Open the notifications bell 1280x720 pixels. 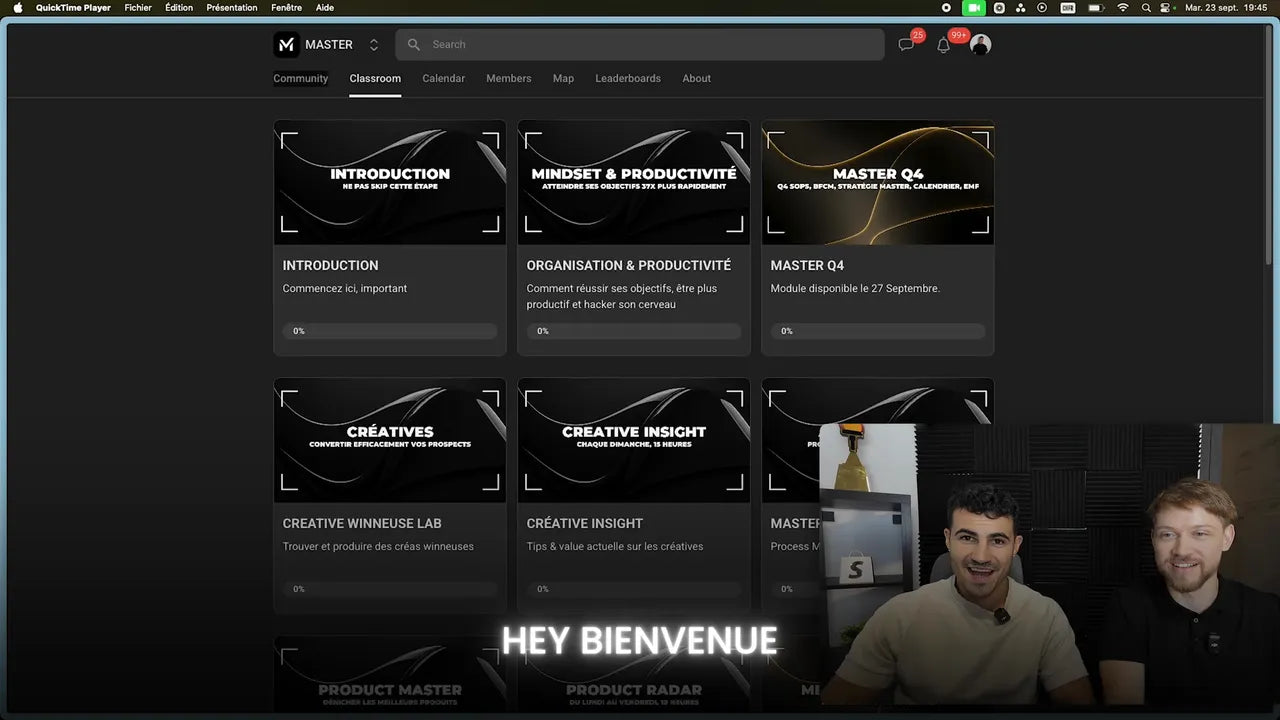[x=943, y=45]
